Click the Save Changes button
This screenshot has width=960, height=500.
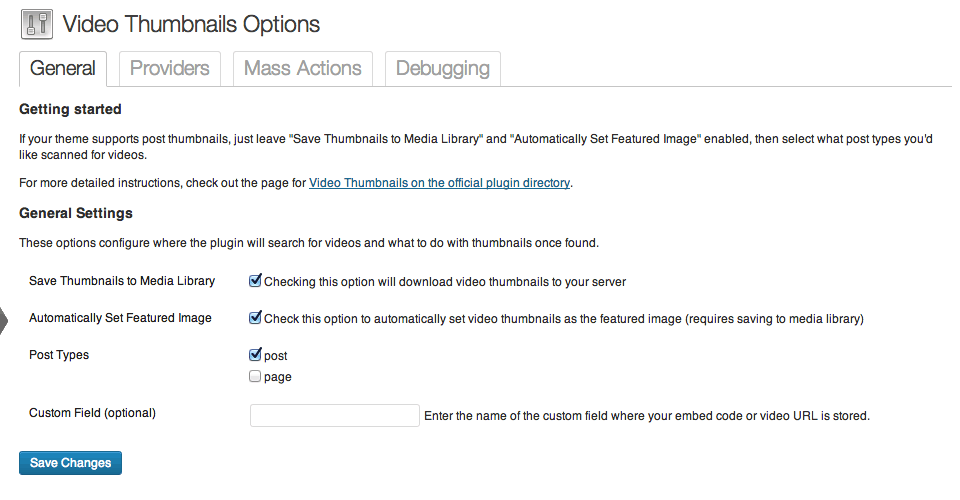[x=70, y=463]
